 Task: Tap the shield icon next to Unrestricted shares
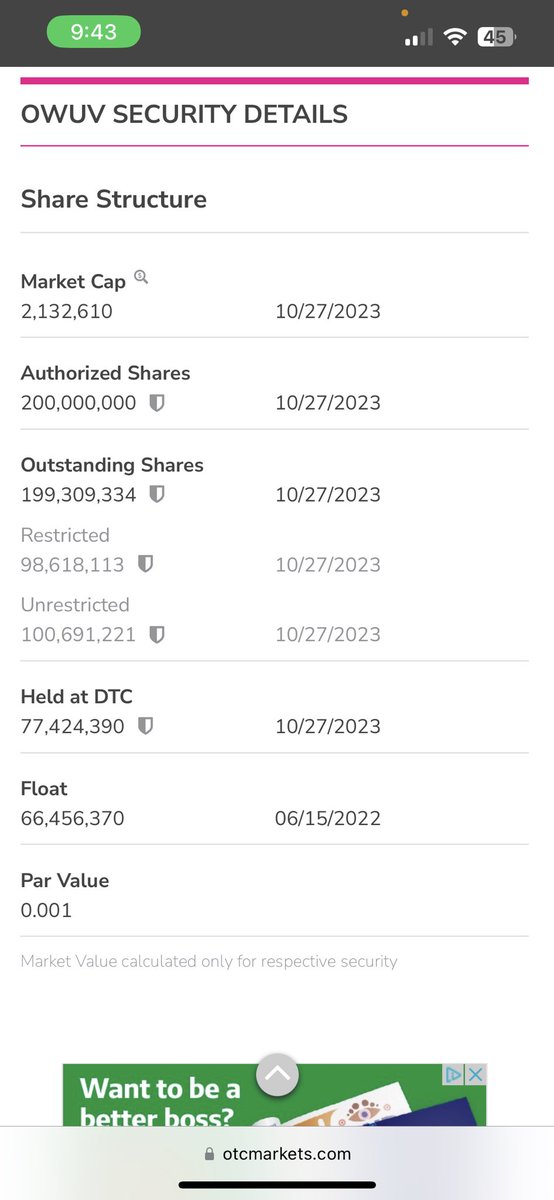pos(157,635)
